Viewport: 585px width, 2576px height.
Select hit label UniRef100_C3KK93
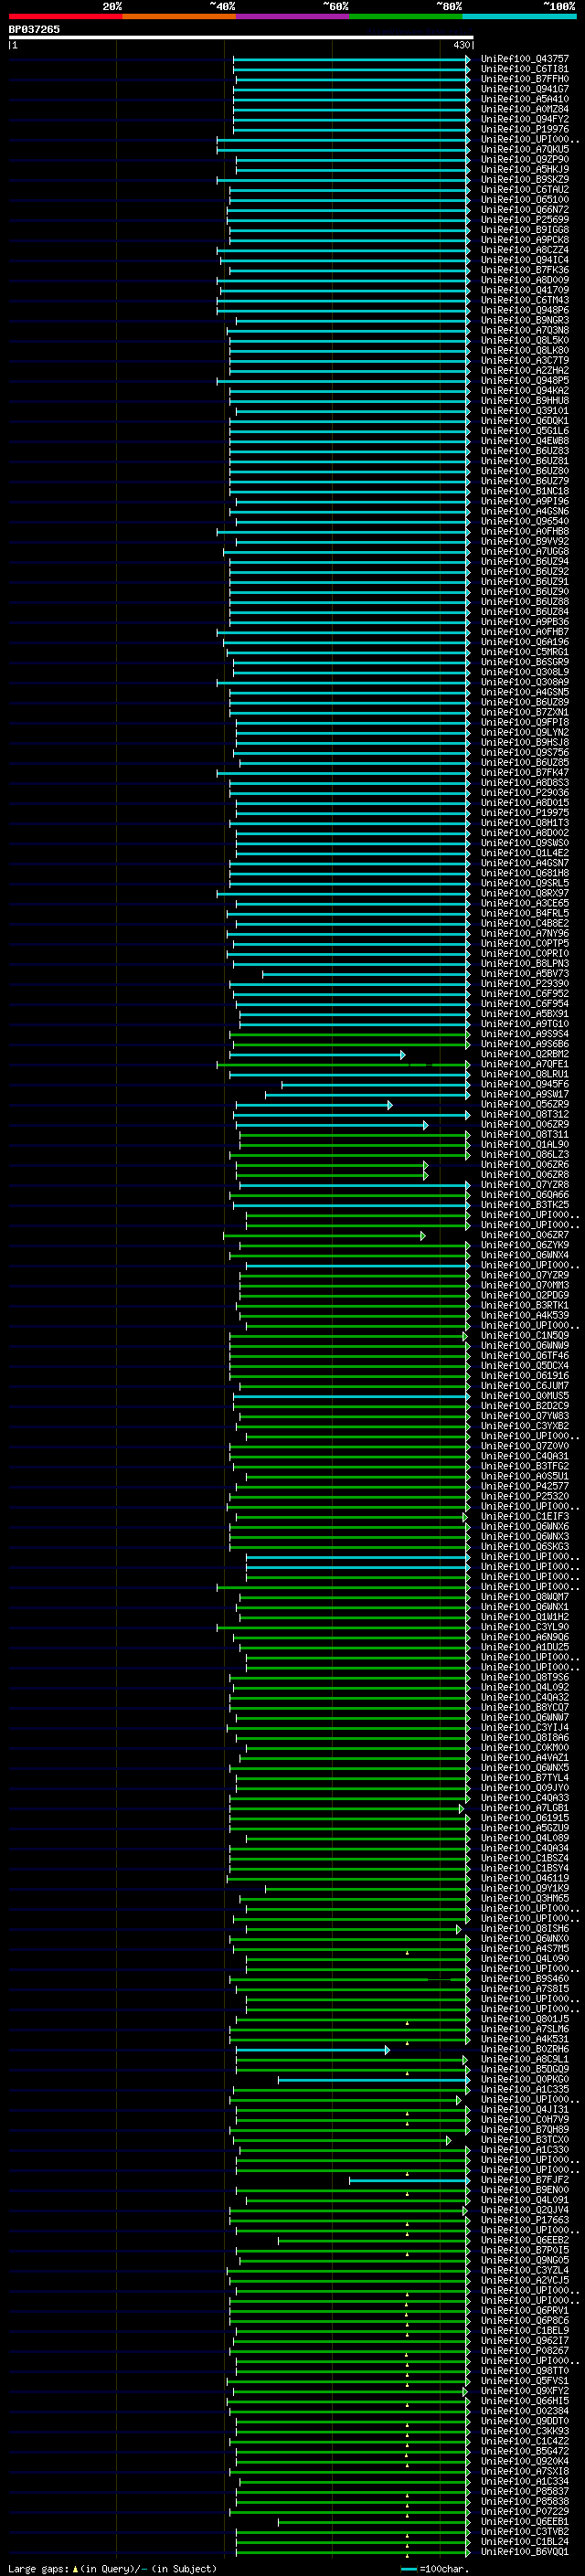point(524,2431)
